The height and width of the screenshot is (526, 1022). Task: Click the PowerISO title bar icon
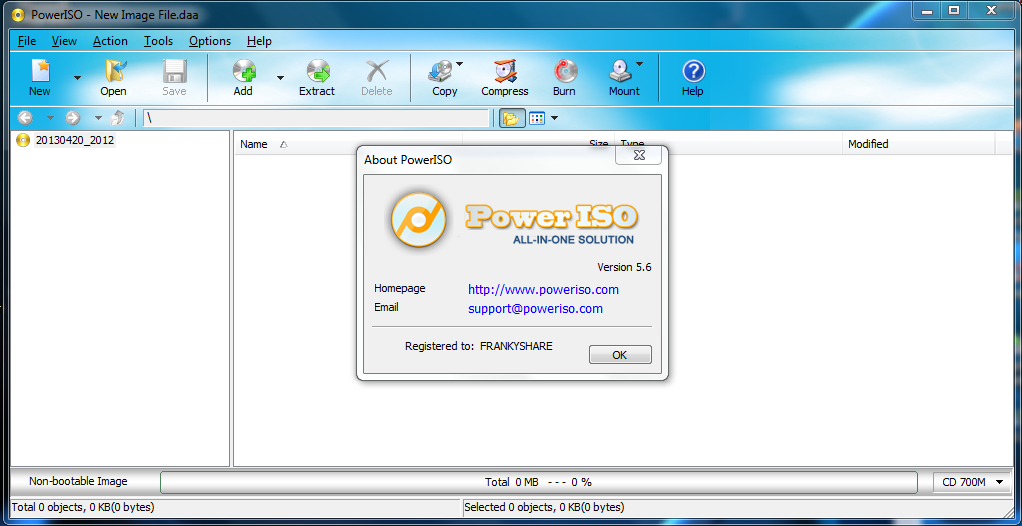18,14
